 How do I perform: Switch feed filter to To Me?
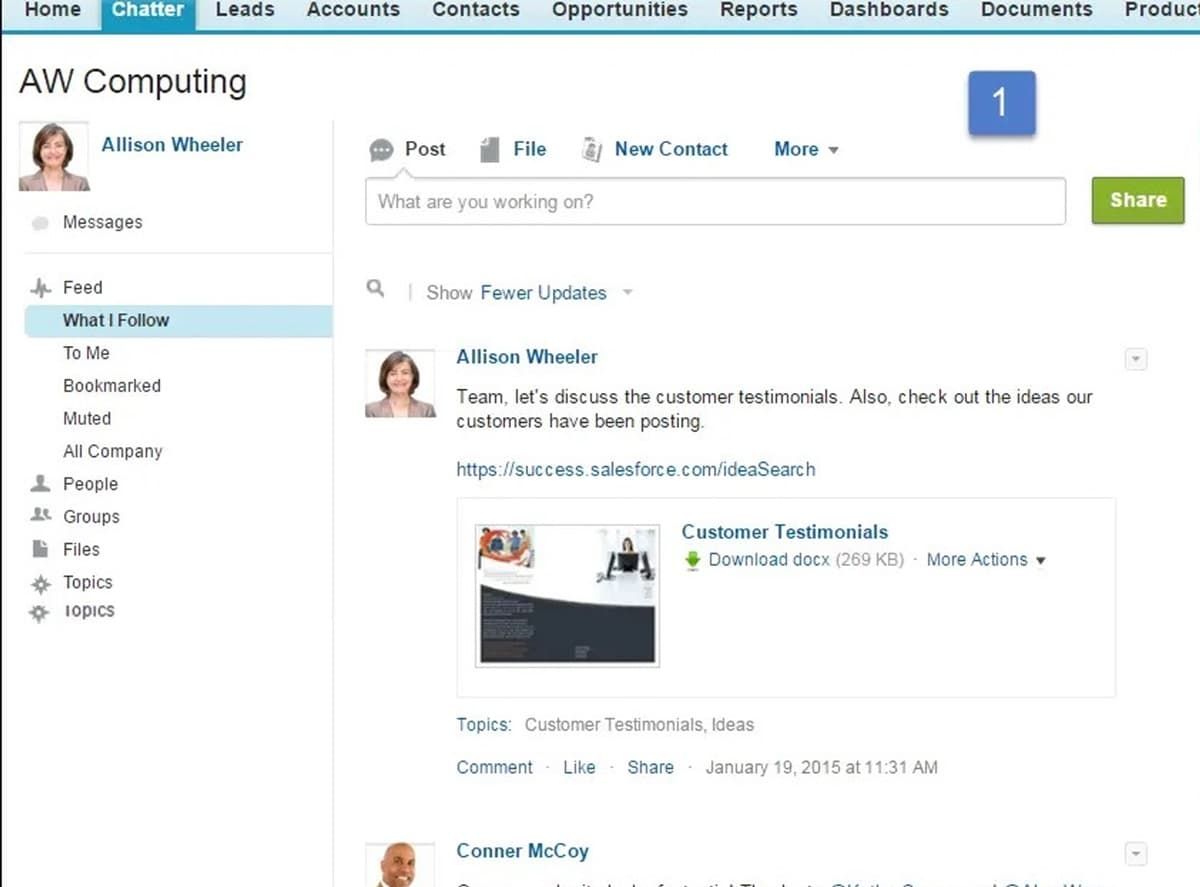(87, 353)
